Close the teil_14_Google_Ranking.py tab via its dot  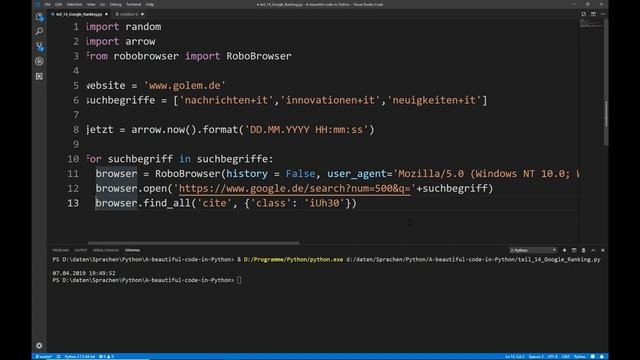(106, 14)
